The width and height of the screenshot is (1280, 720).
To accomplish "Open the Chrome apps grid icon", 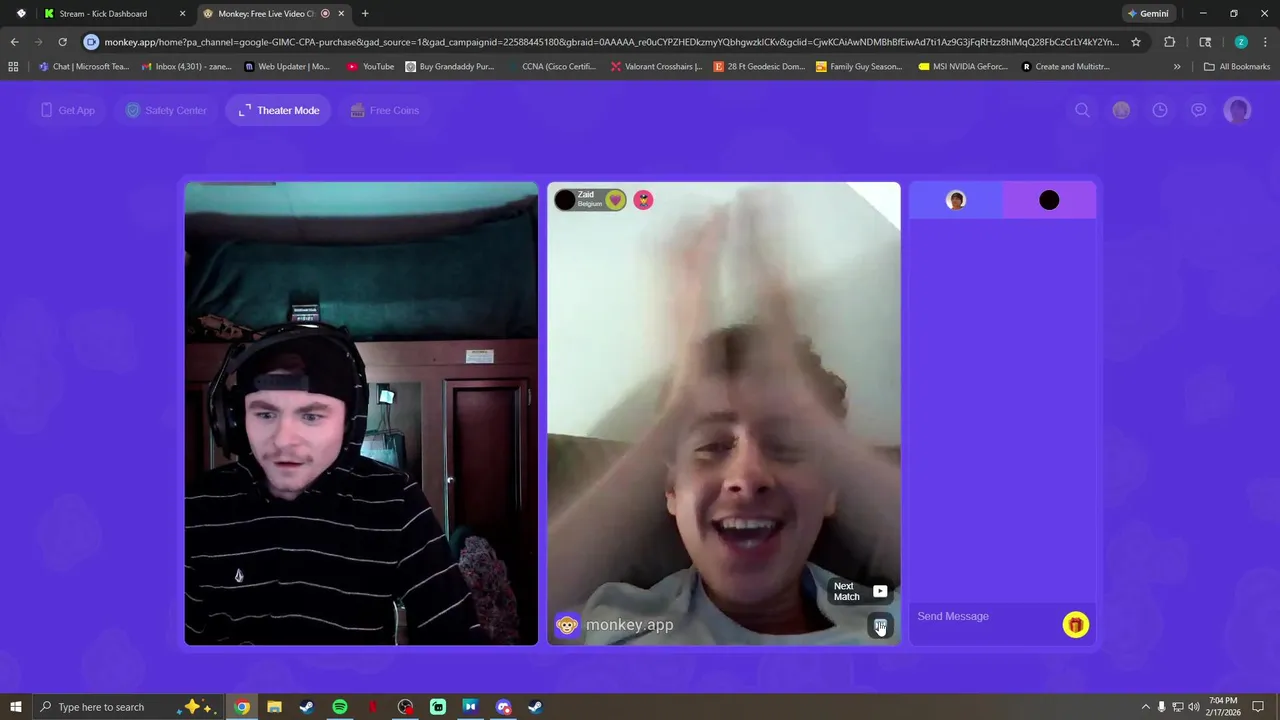I will point(13,67).
